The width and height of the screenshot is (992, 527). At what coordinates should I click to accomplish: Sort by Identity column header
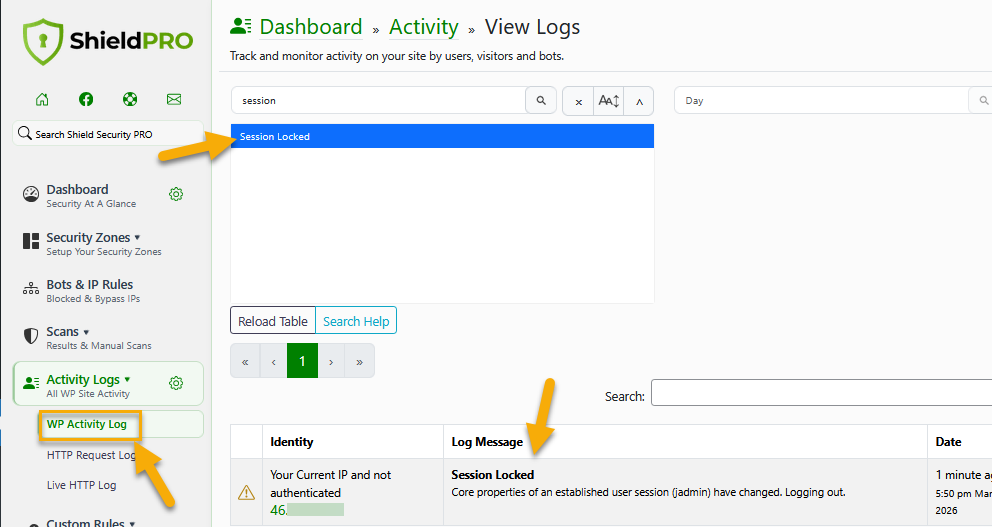(x=353, y=442)
